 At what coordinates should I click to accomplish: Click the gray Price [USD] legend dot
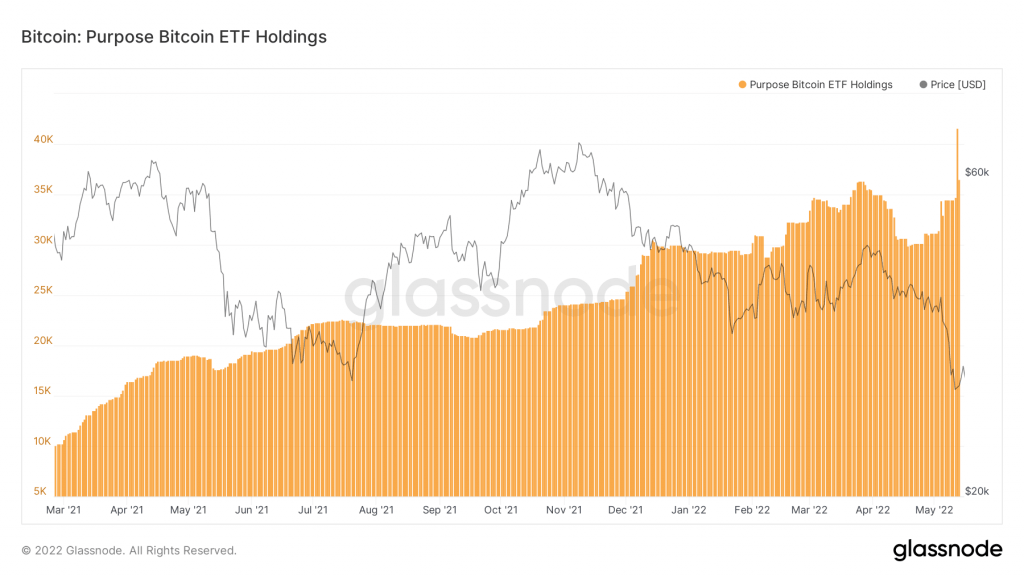tap(922, 85)
